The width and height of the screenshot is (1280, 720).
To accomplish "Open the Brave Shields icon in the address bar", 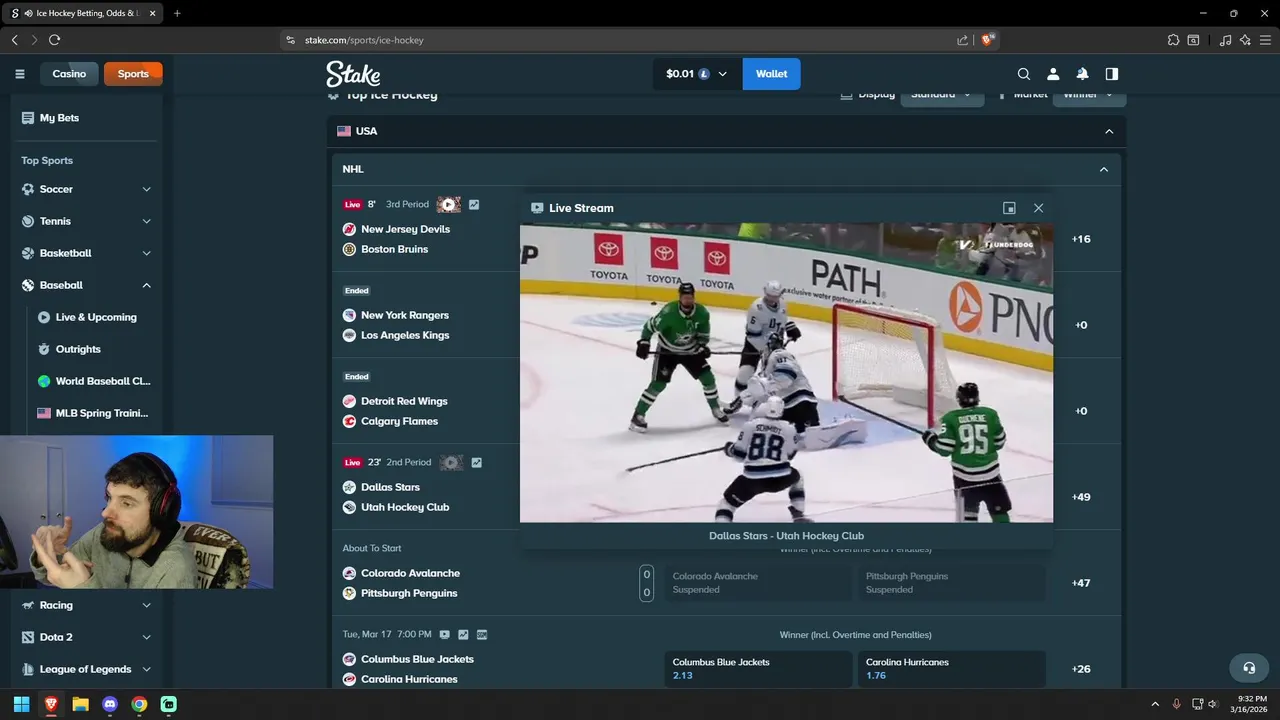I will point(988,40).
